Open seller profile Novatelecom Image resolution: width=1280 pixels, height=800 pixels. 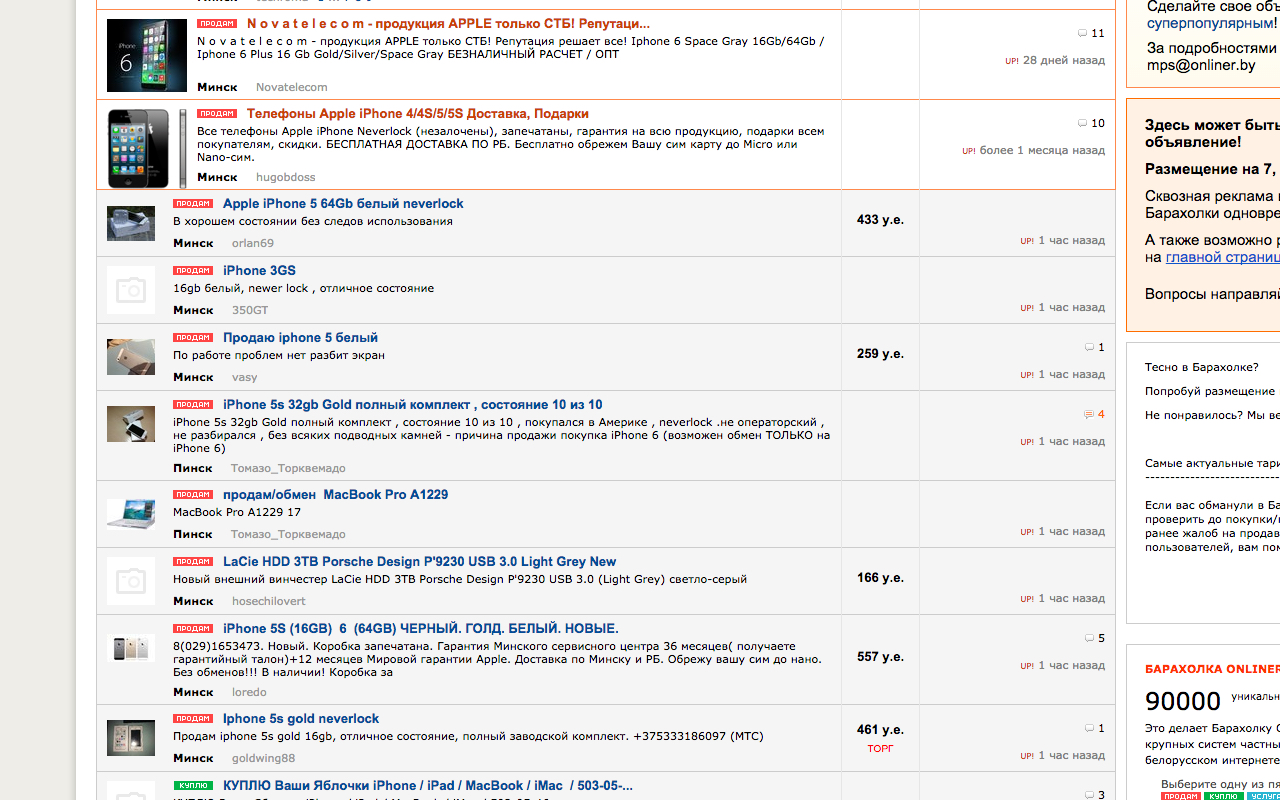coord(291,87)
